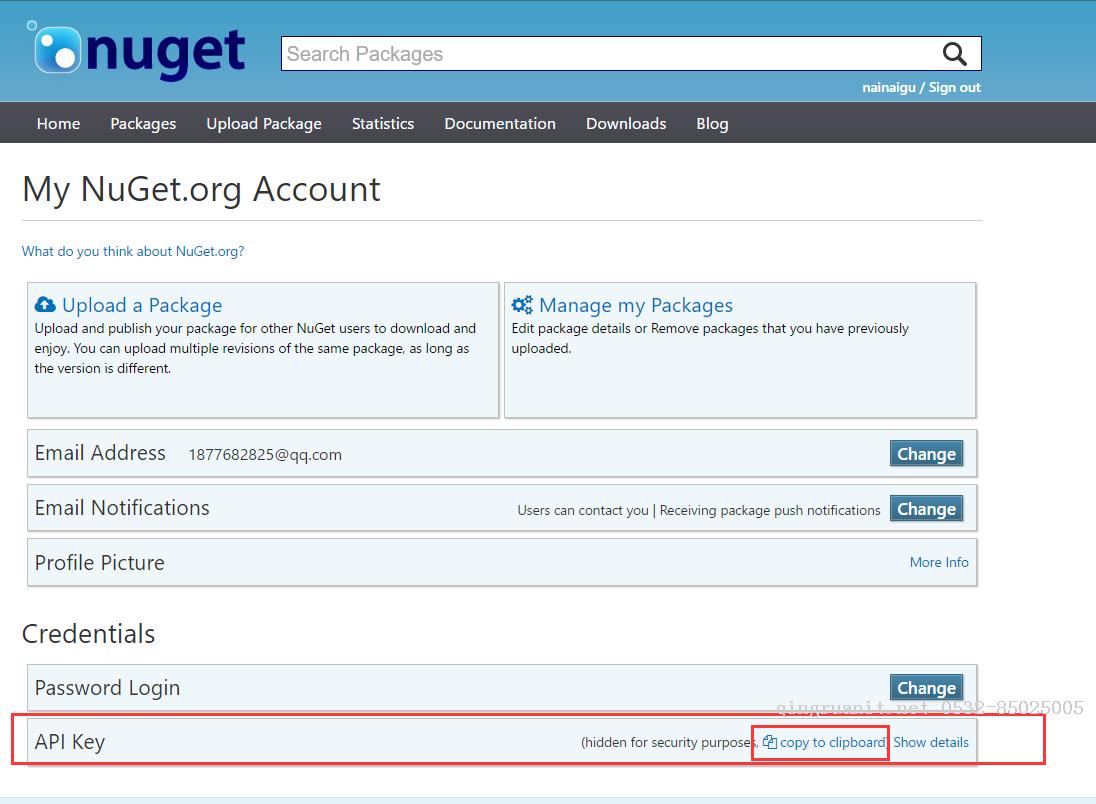Open the Manage my Packages heading link
The height and width of the screenshot is (804, 1096).
point(636,305)
